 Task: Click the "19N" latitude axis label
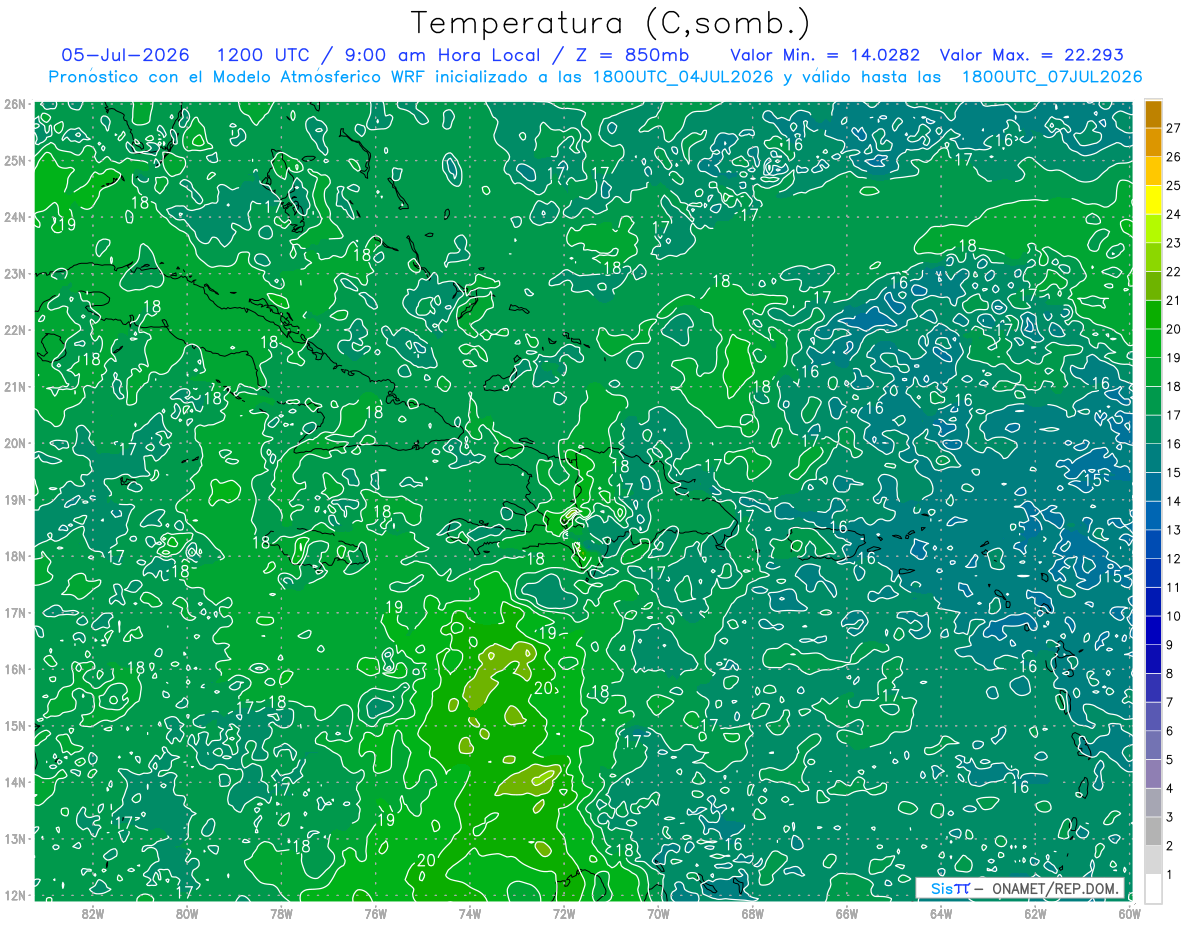pyautogui.click(x=15, y=499)
